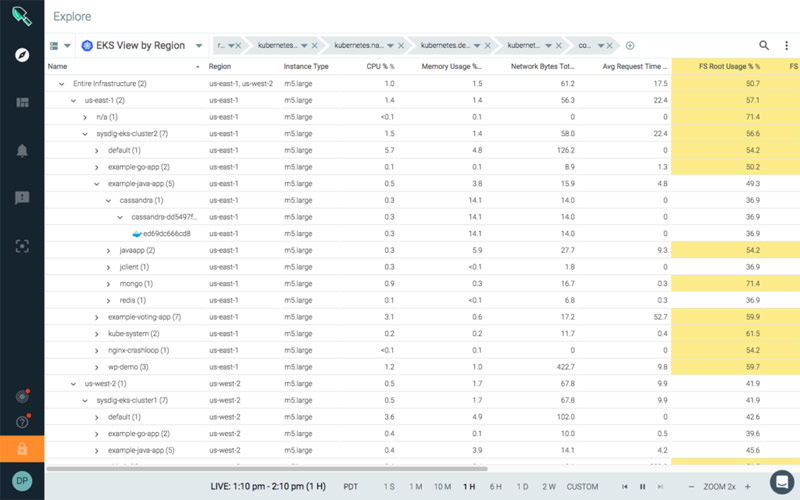
Task: Click the 52.7 avg request time value
Action: (660, 317)
